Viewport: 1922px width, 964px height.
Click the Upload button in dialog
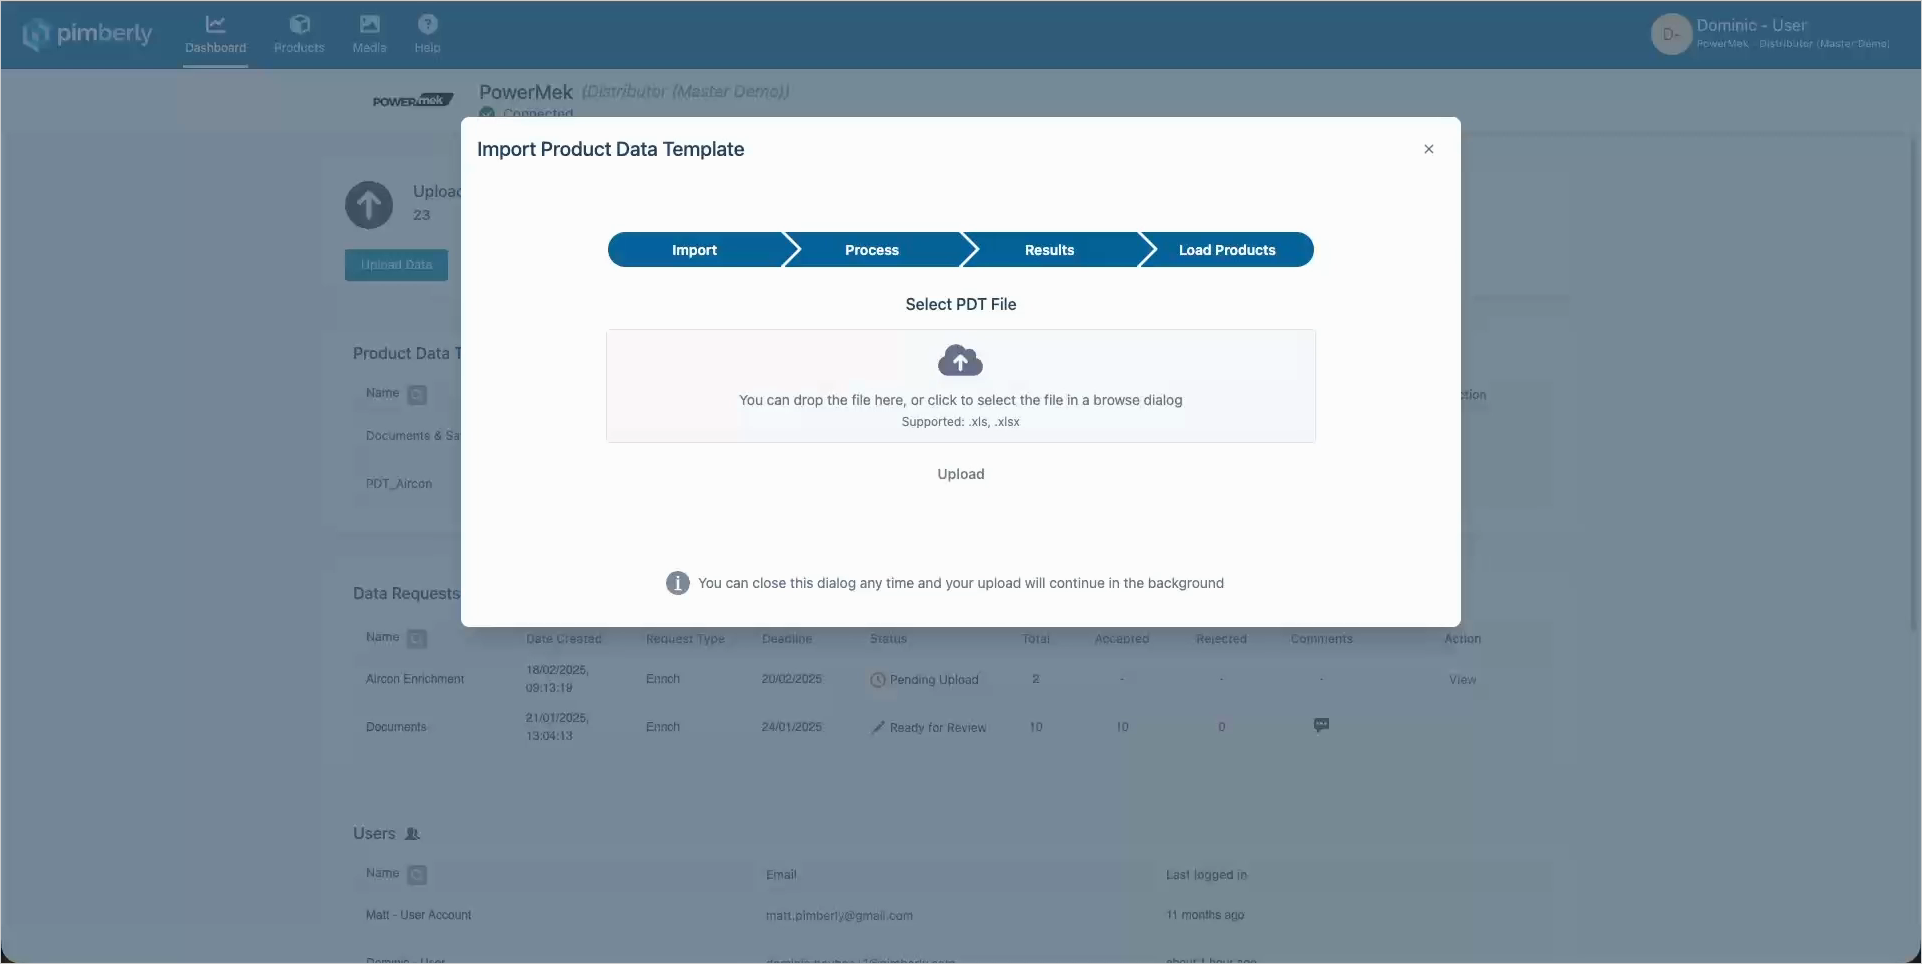(x=961, y=474)
